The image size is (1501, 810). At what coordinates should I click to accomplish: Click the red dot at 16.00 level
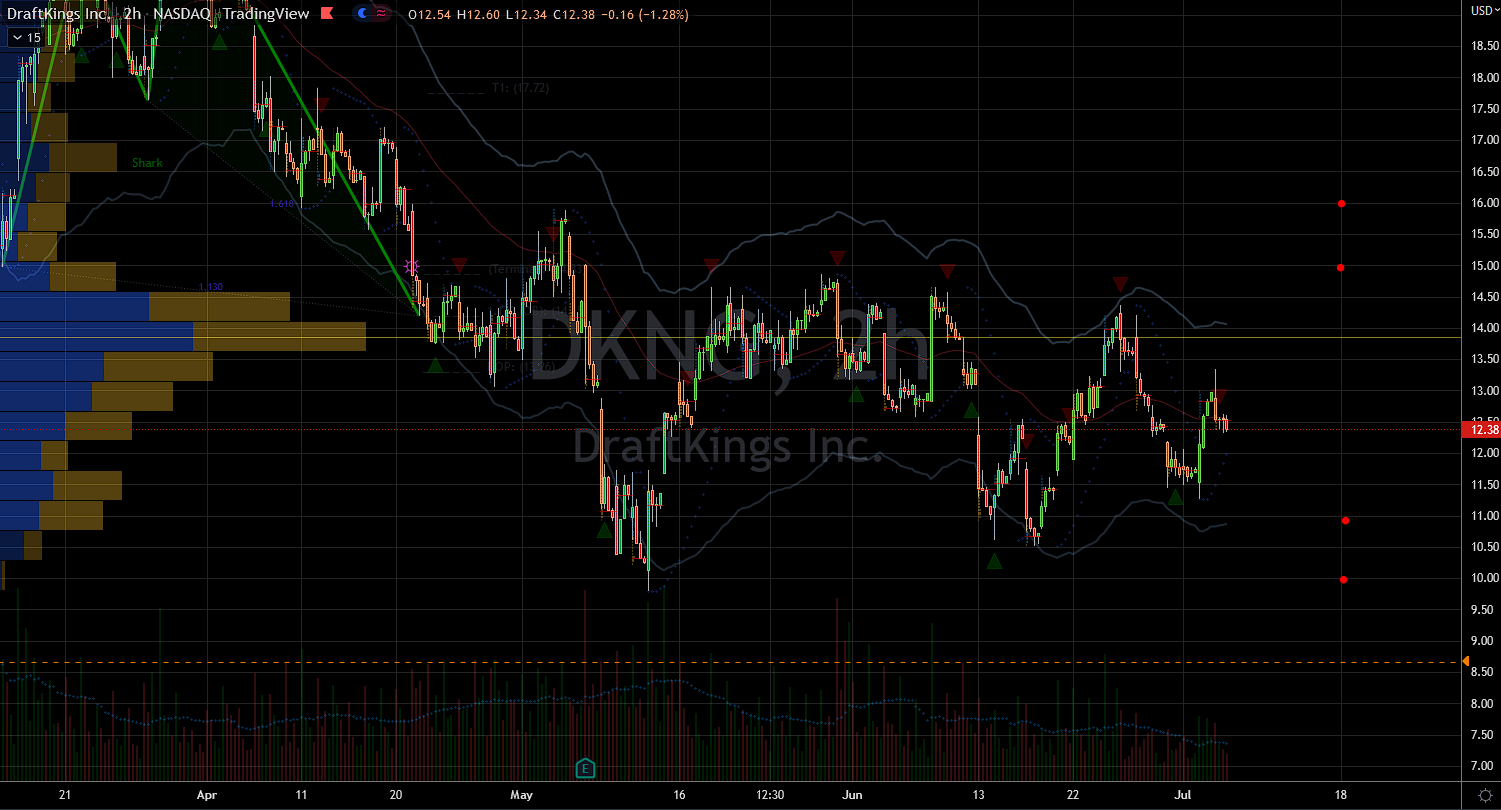coord(1341,203)
